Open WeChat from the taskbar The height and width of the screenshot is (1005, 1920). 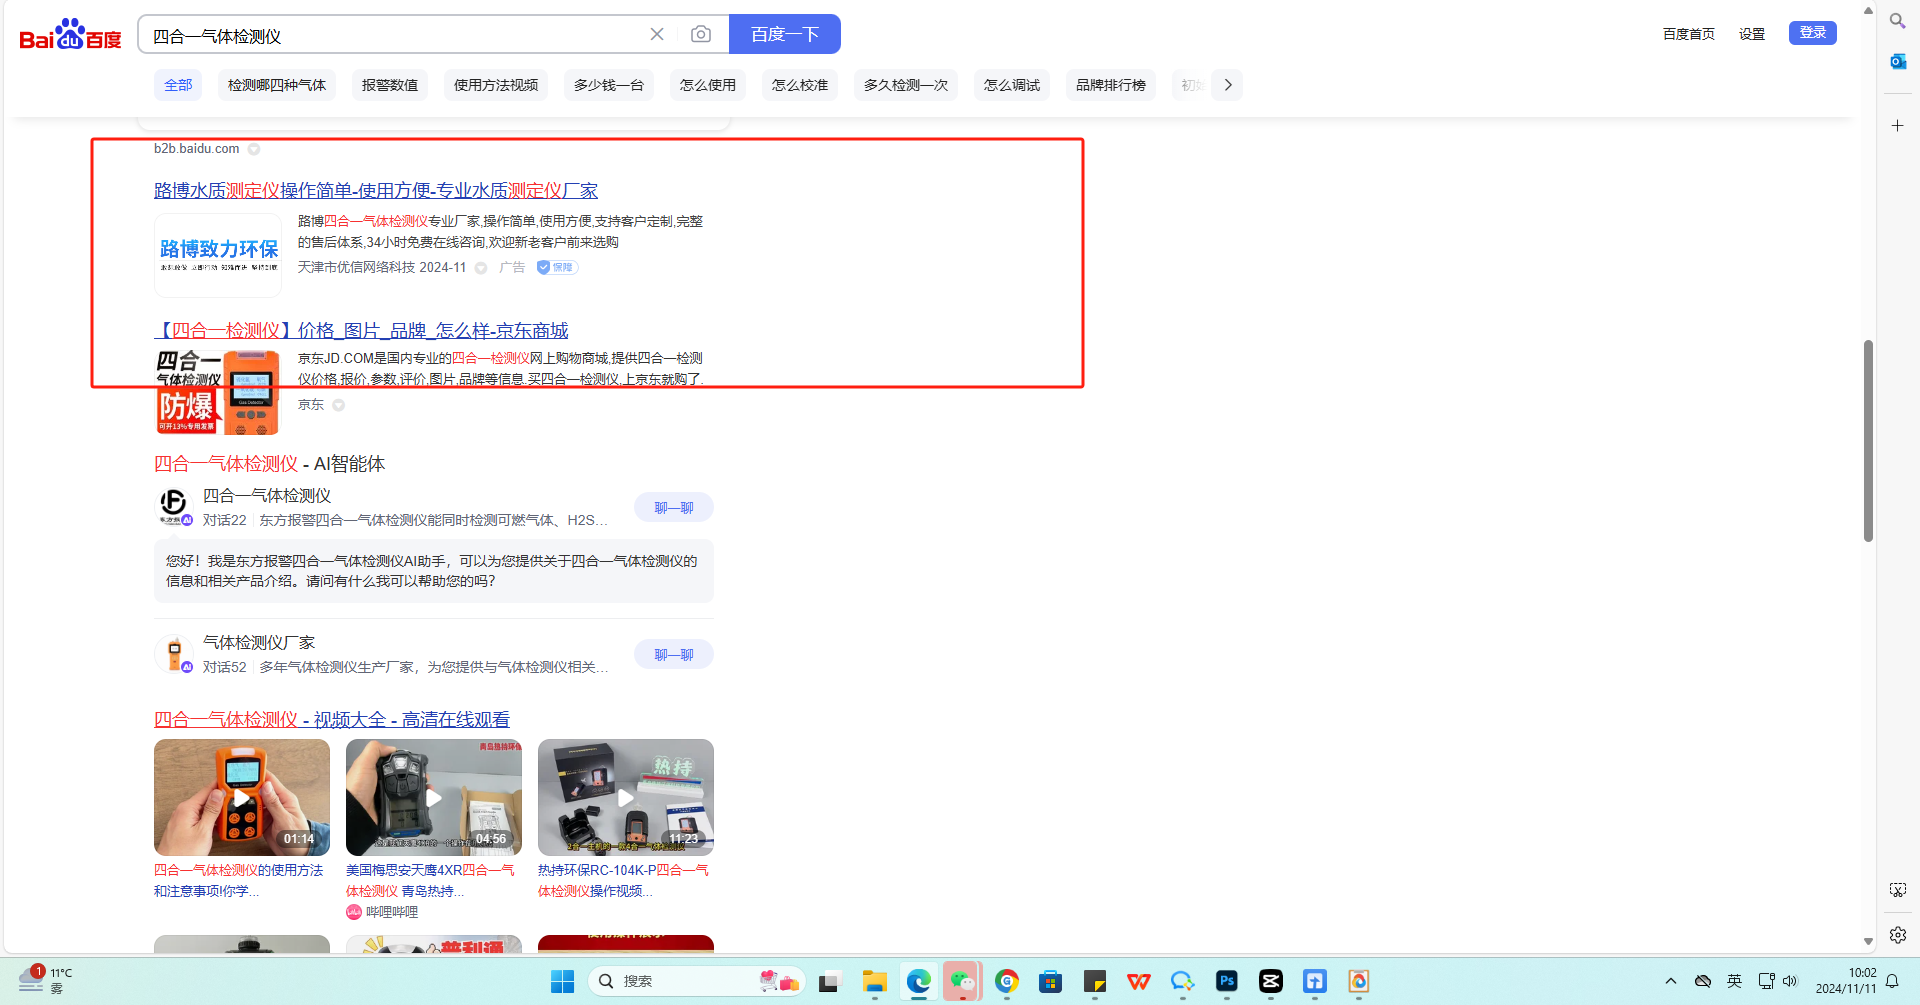pos(962,982)
